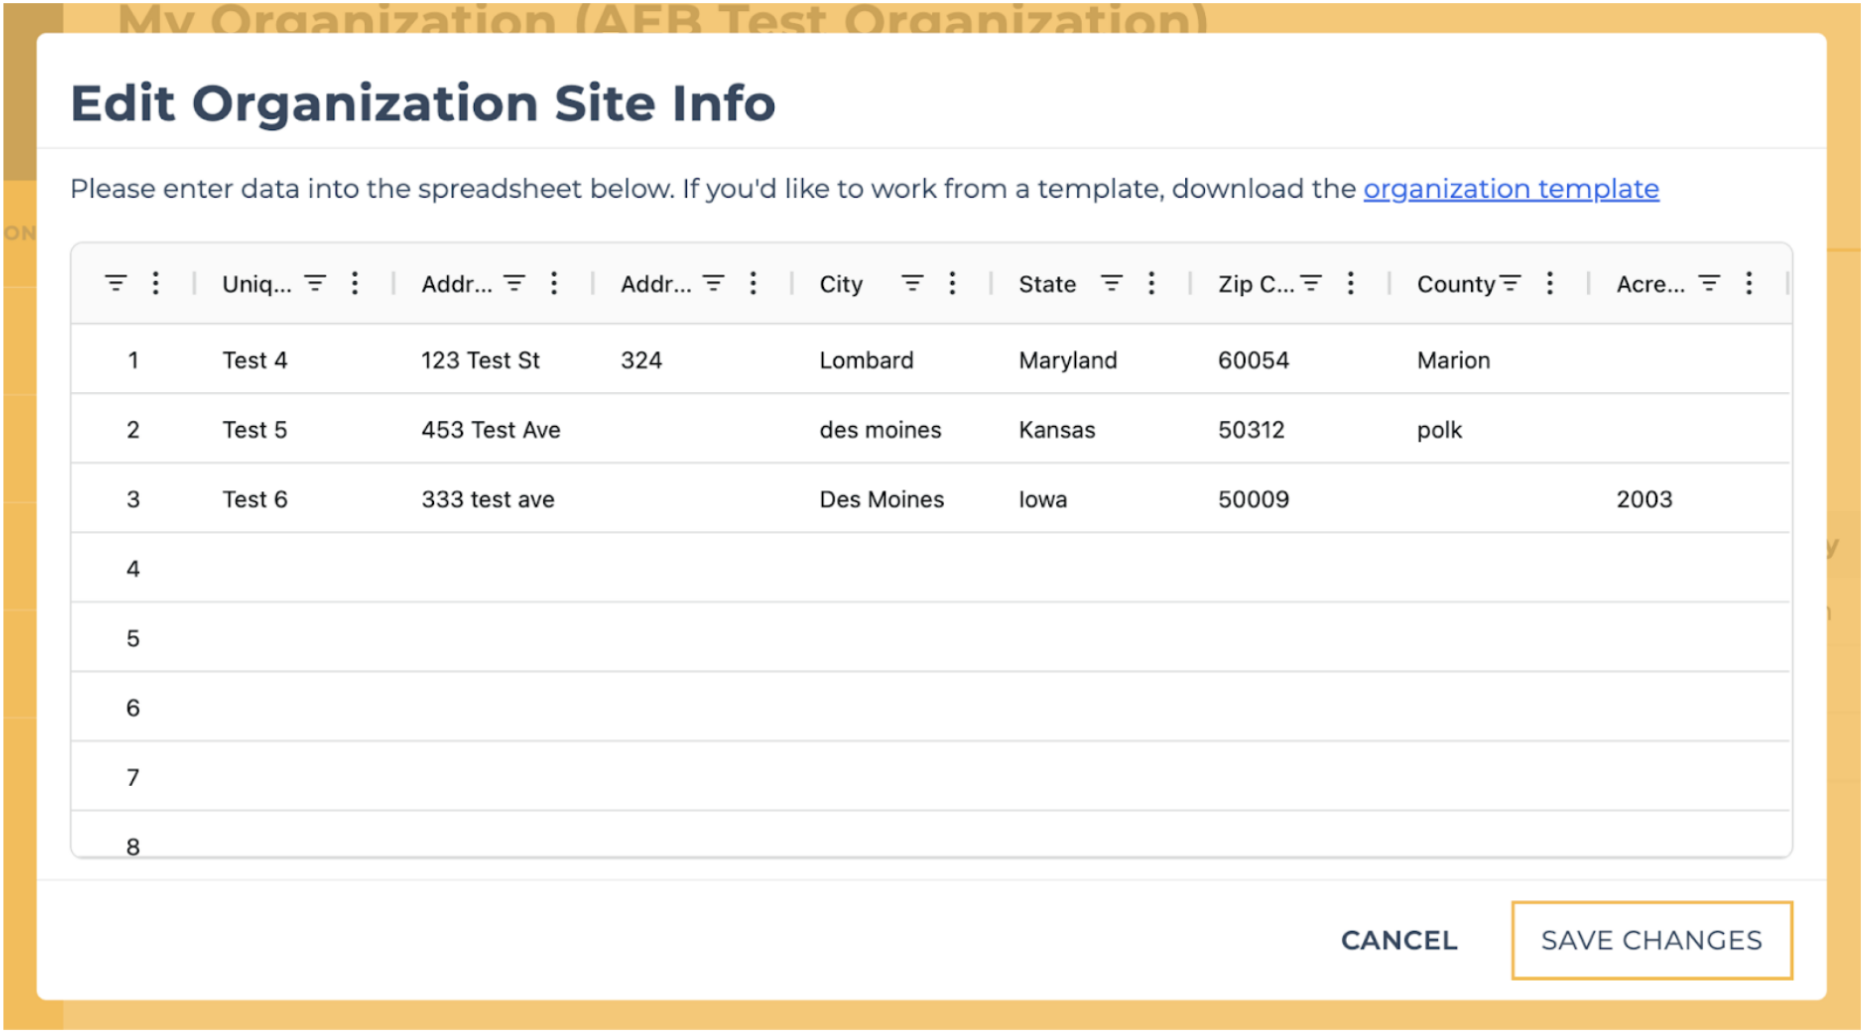Viewport: 1864px width, 1032px height.
Task: Click the filter icon on the Acres column
Action: (1708, 283)
